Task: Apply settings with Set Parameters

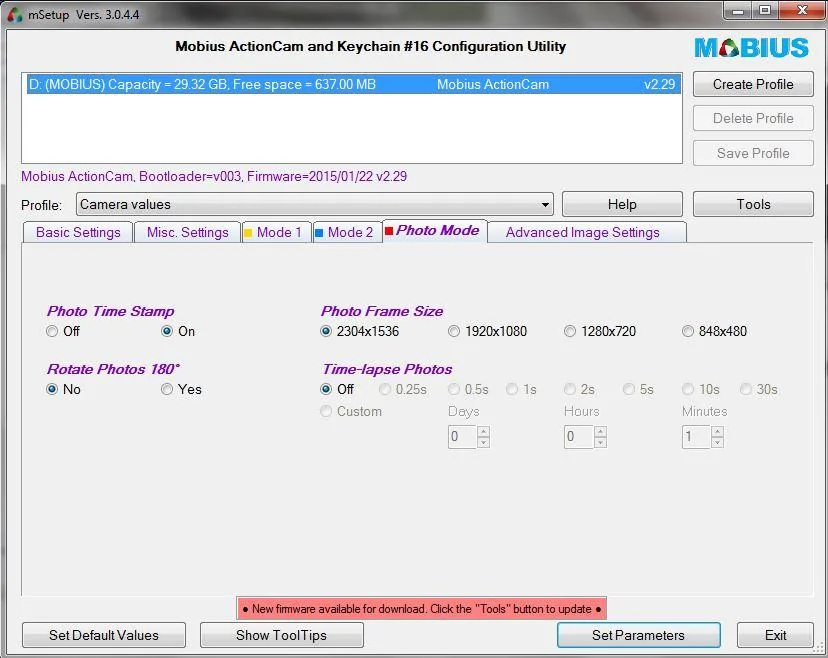Action: click(638, 635)
